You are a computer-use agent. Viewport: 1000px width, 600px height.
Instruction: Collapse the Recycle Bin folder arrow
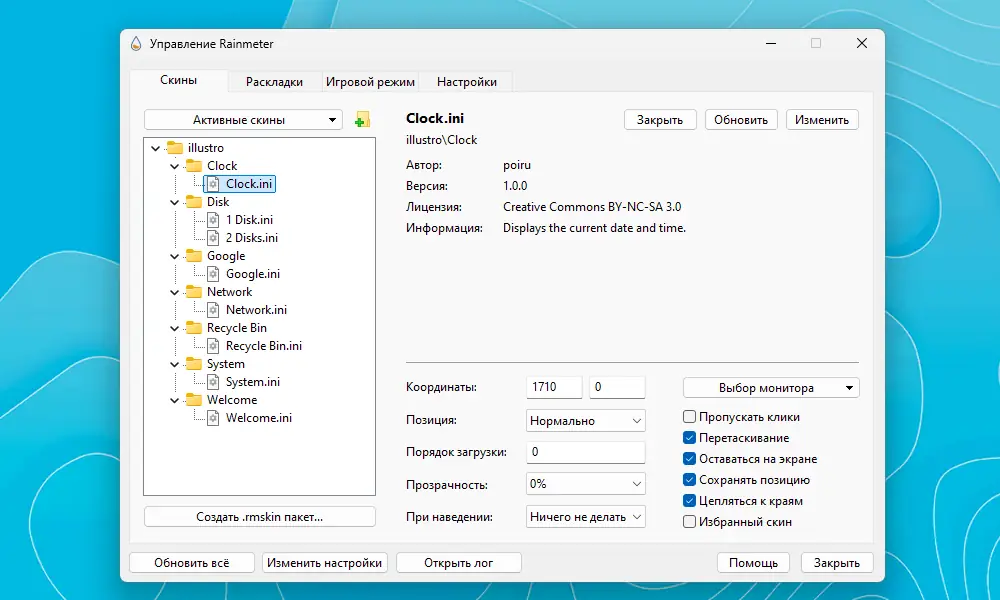pos(175,328)
